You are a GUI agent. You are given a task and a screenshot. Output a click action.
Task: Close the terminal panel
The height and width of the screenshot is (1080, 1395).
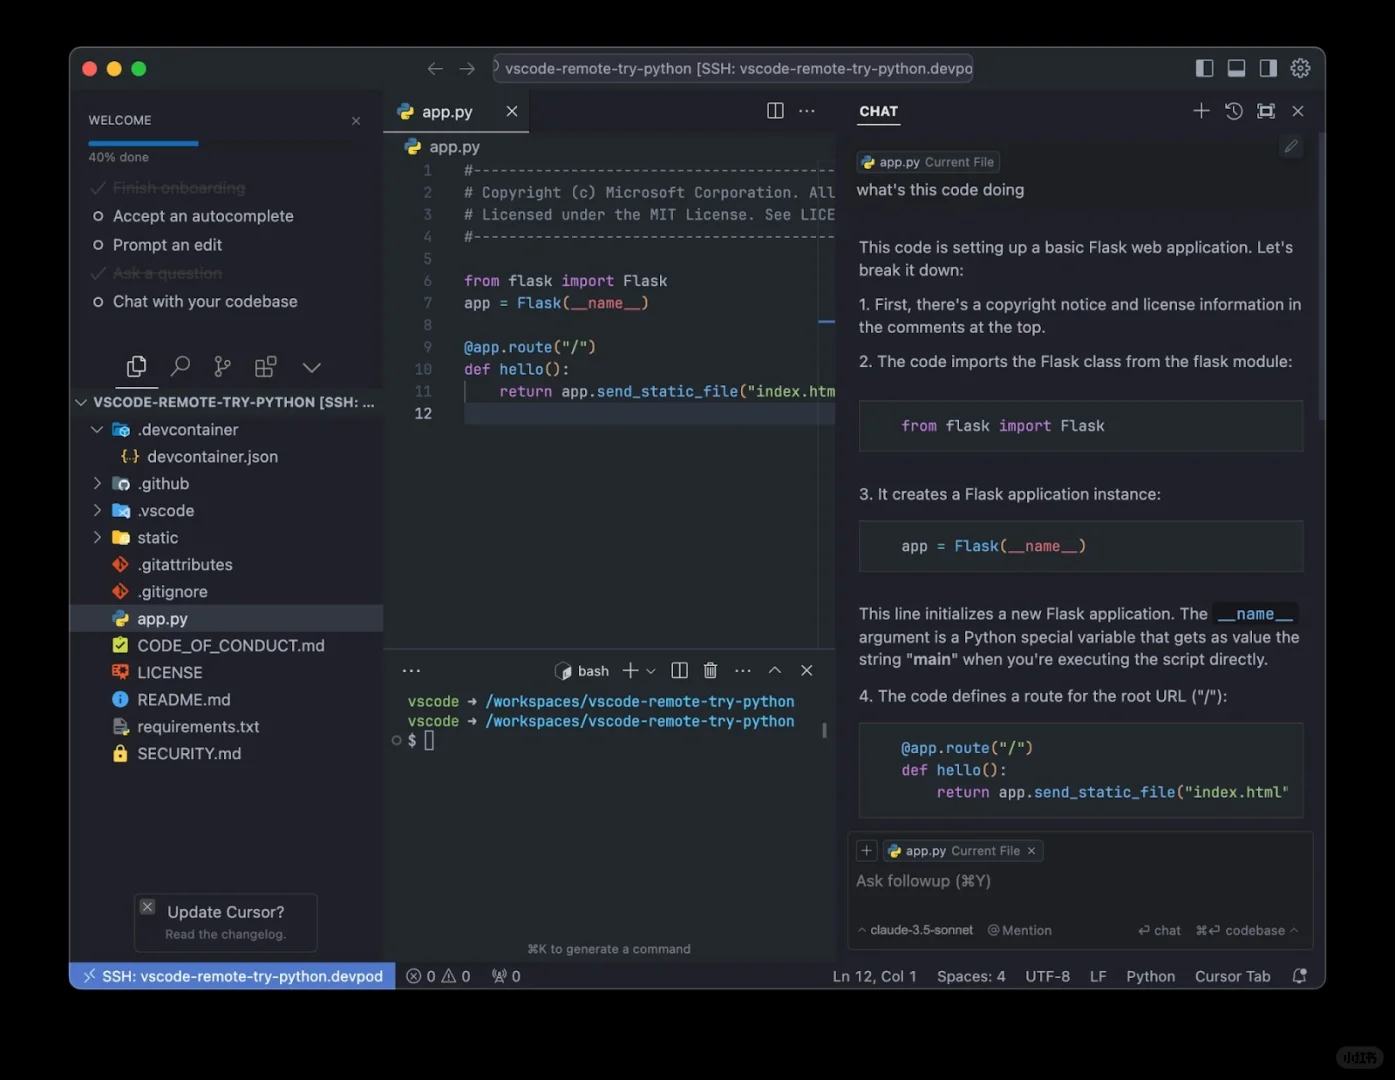coord(807,670)
